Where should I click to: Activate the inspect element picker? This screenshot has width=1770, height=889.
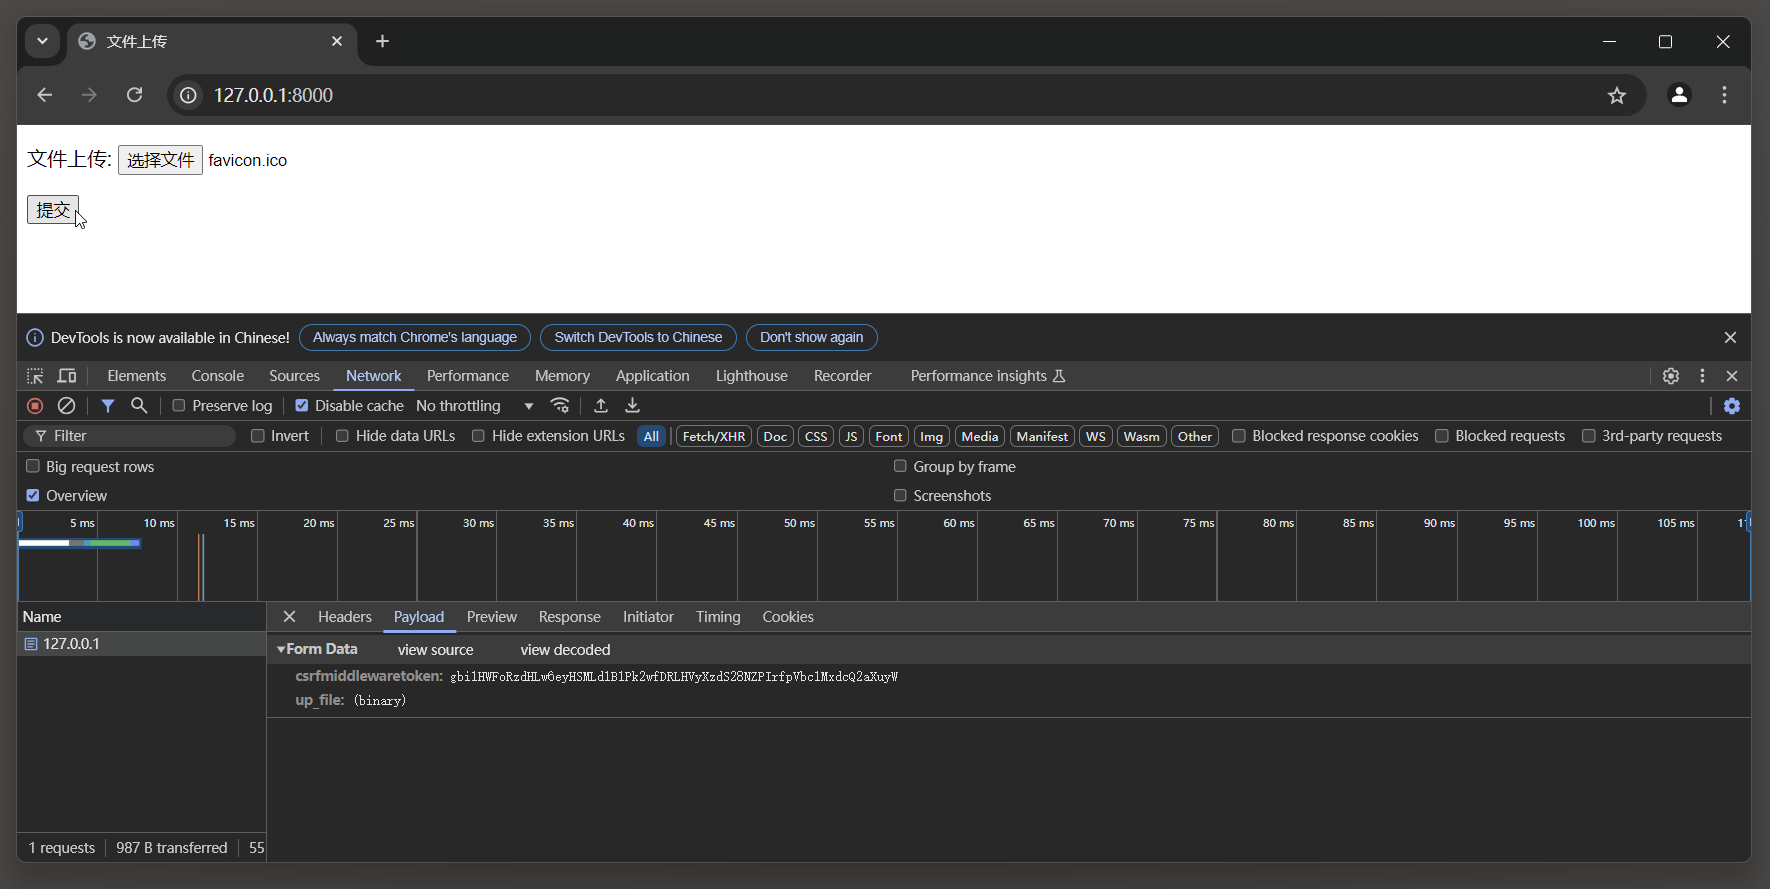tap(35, 376)
